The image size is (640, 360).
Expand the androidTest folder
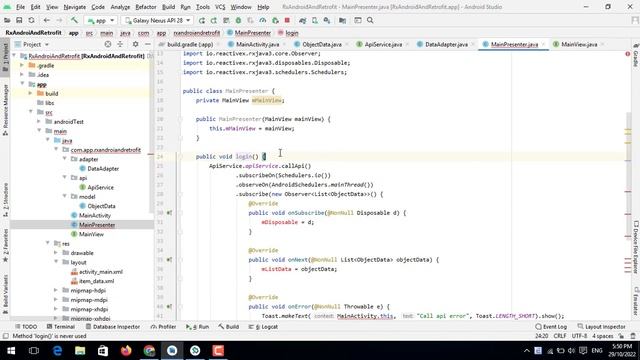pos(39,122)
